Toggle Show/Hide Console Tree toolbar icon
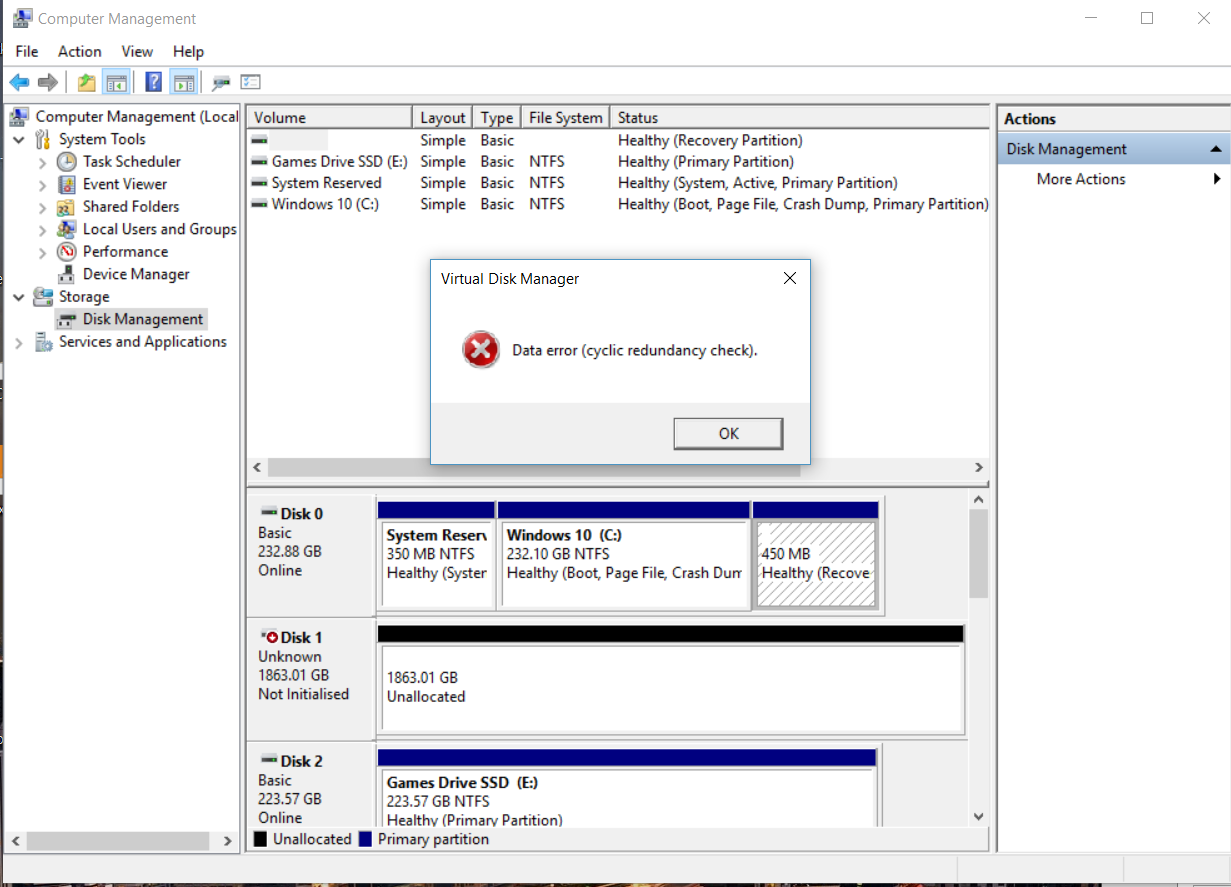1231x887 pixels. pyautogui.click(x=116, y=82)
